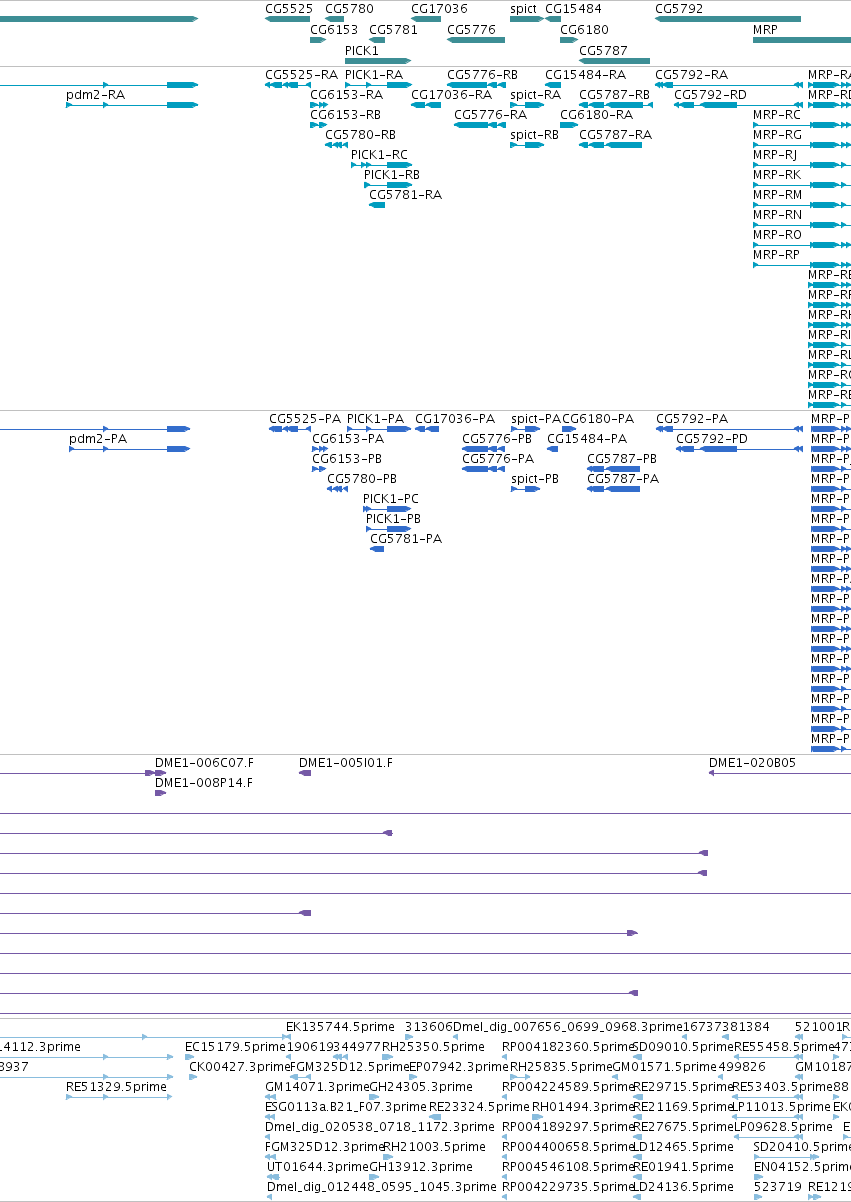The height and width of the screenshot is (1202, 851).
Task: Select the RE51329.5prime EST label
Action: [116, 1087]
